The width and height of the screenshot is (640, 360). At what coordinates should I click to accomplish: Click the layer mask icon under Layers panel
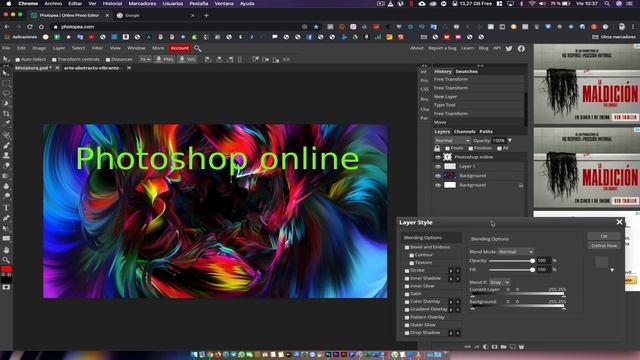[x=494, y=347]
